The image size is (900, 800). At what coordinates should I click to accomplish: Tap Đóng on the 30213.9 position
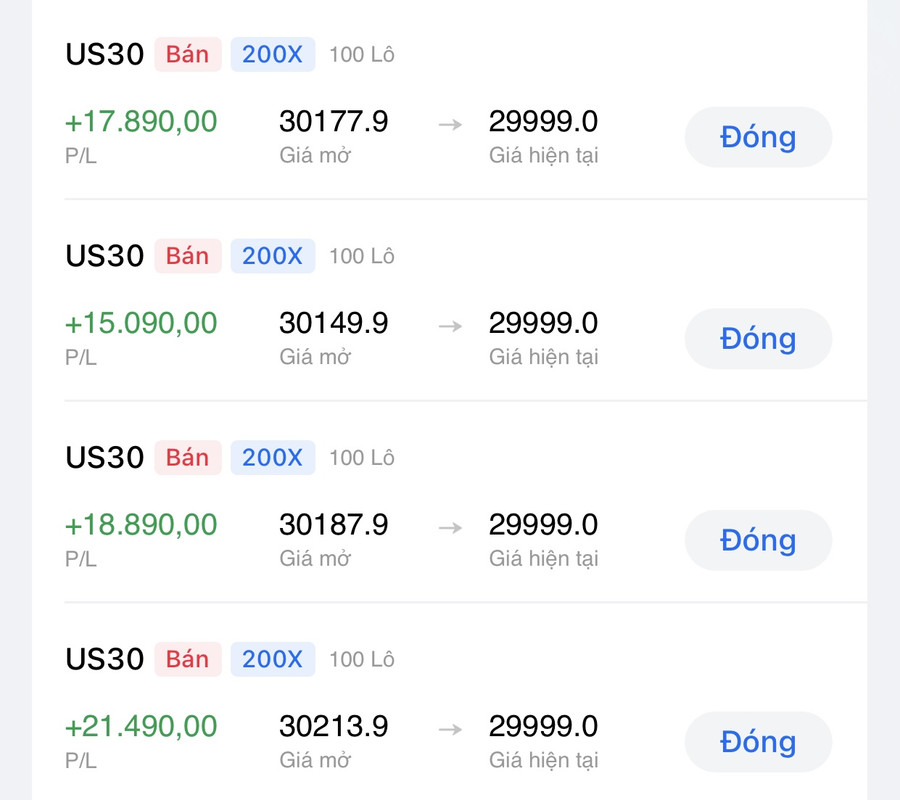coord(758,742)
